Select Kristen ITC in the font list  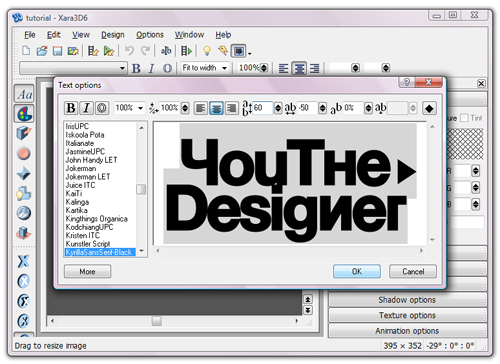[x=83, y=235]
